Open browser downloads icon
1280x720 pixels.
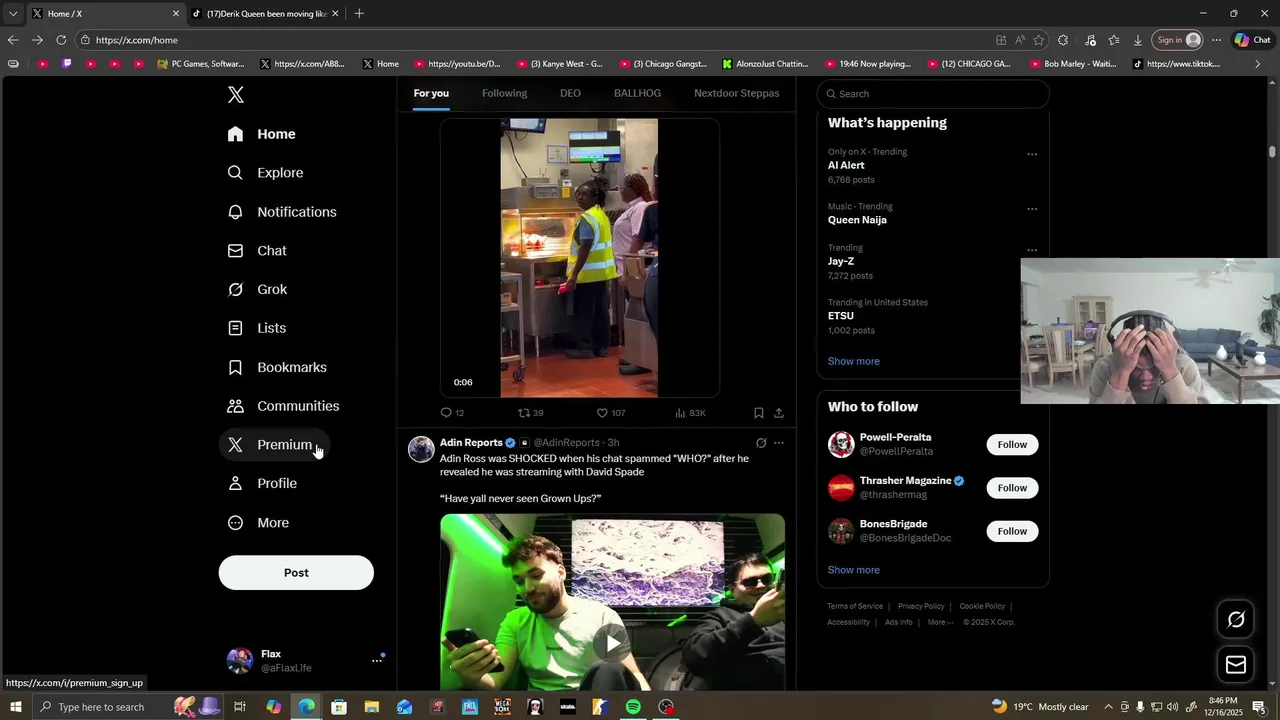1138,40
